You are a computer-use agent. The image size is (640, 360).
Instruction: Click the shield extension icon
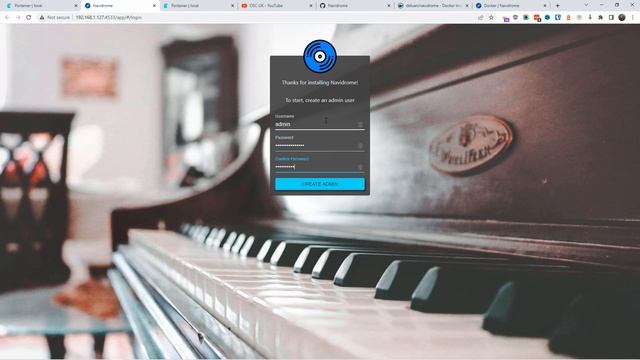pyautogui.click(x=516, y=18)
